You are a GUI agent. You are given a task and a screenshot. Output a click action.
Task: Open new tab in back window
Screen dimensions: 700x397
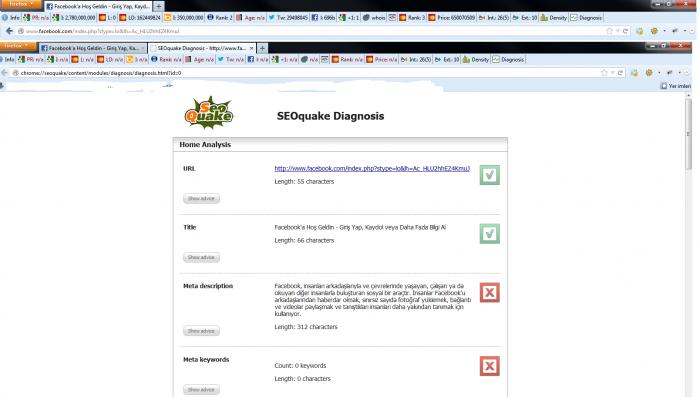[x=158, y=6]
